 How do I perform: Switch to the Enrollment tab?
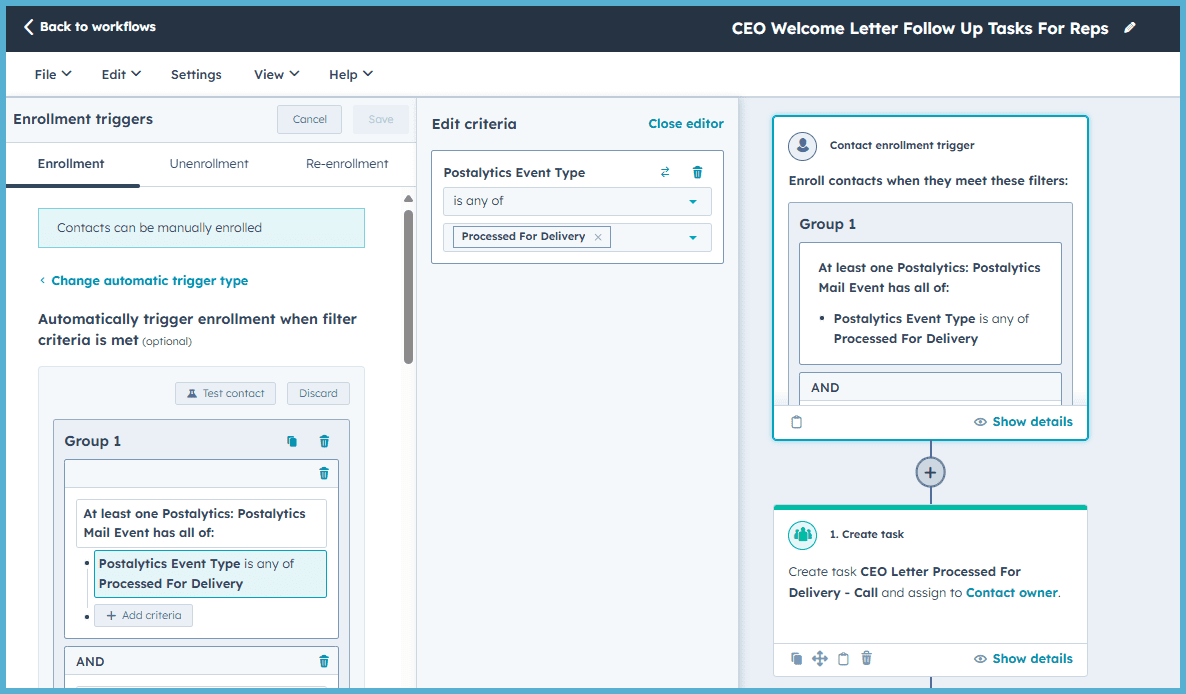(71, 163)
